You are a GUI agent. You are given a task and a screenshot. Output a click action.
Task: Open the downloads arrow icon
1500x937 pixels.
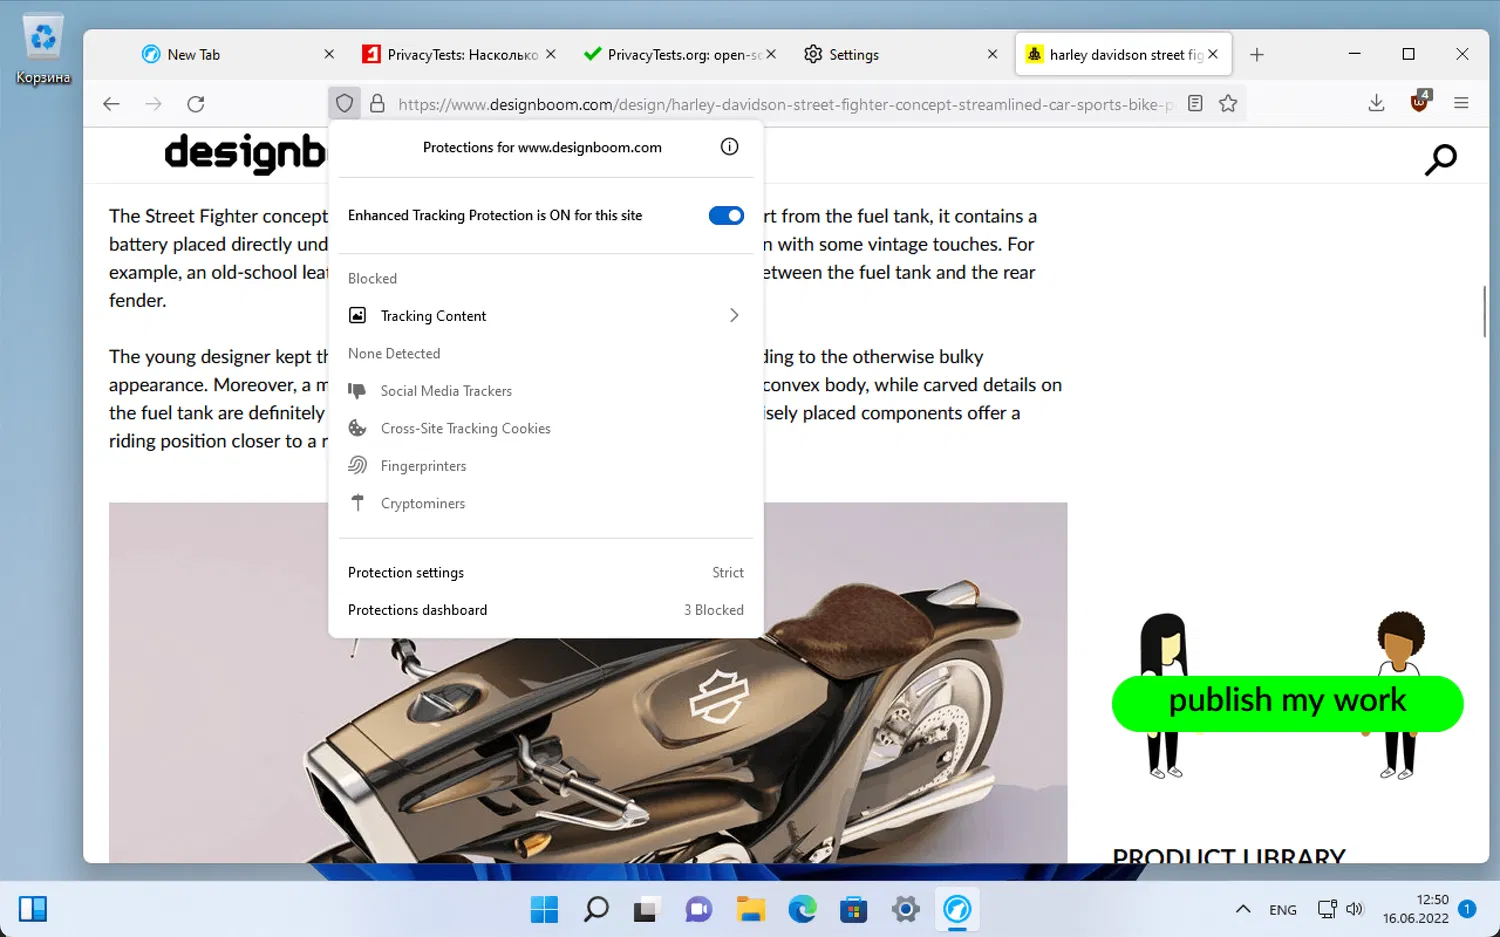pos(1376,103)
